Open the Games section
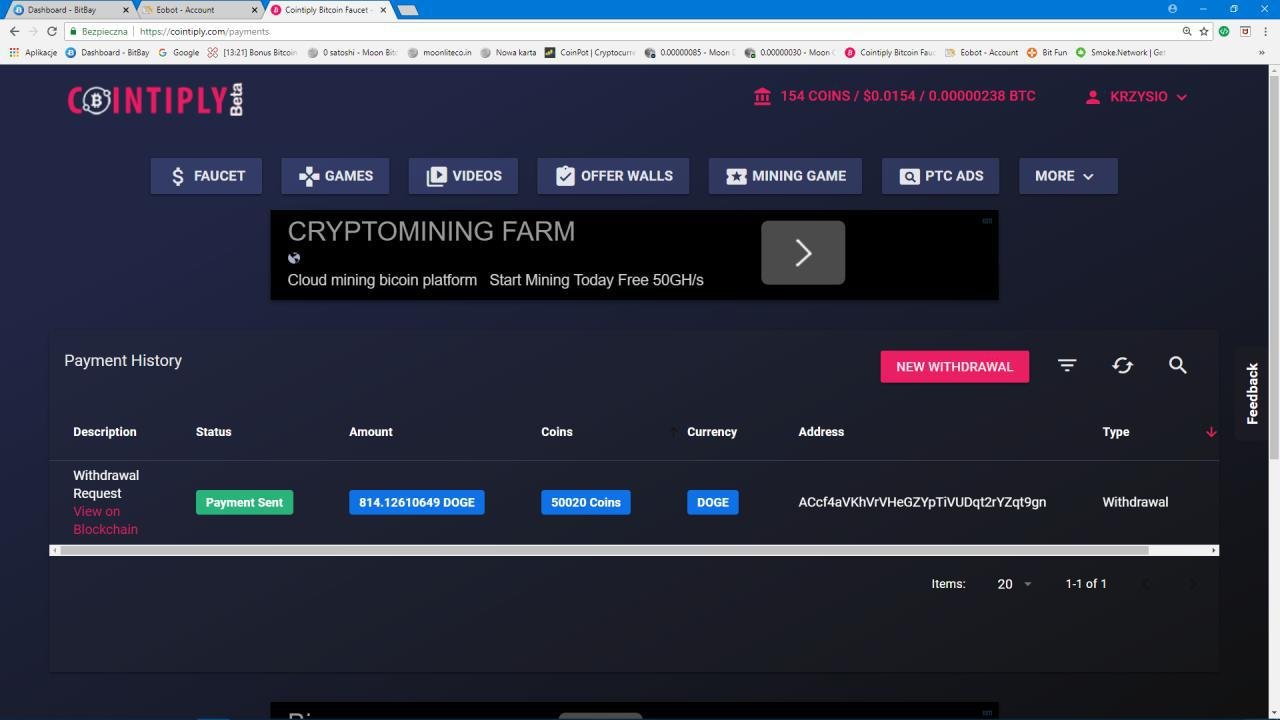Viewport: 1280px width, 720px height. pos(336,176)
